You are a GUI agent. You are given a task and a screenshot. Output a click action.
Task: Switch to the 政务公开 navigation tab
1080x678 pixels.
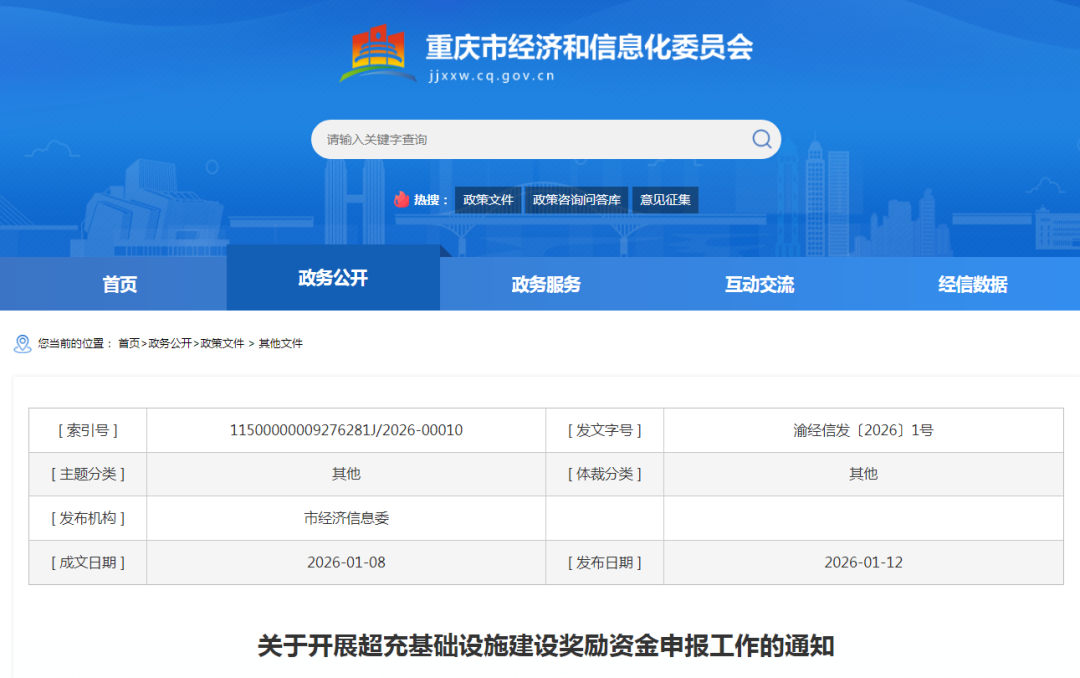click(x=333, y=279)
